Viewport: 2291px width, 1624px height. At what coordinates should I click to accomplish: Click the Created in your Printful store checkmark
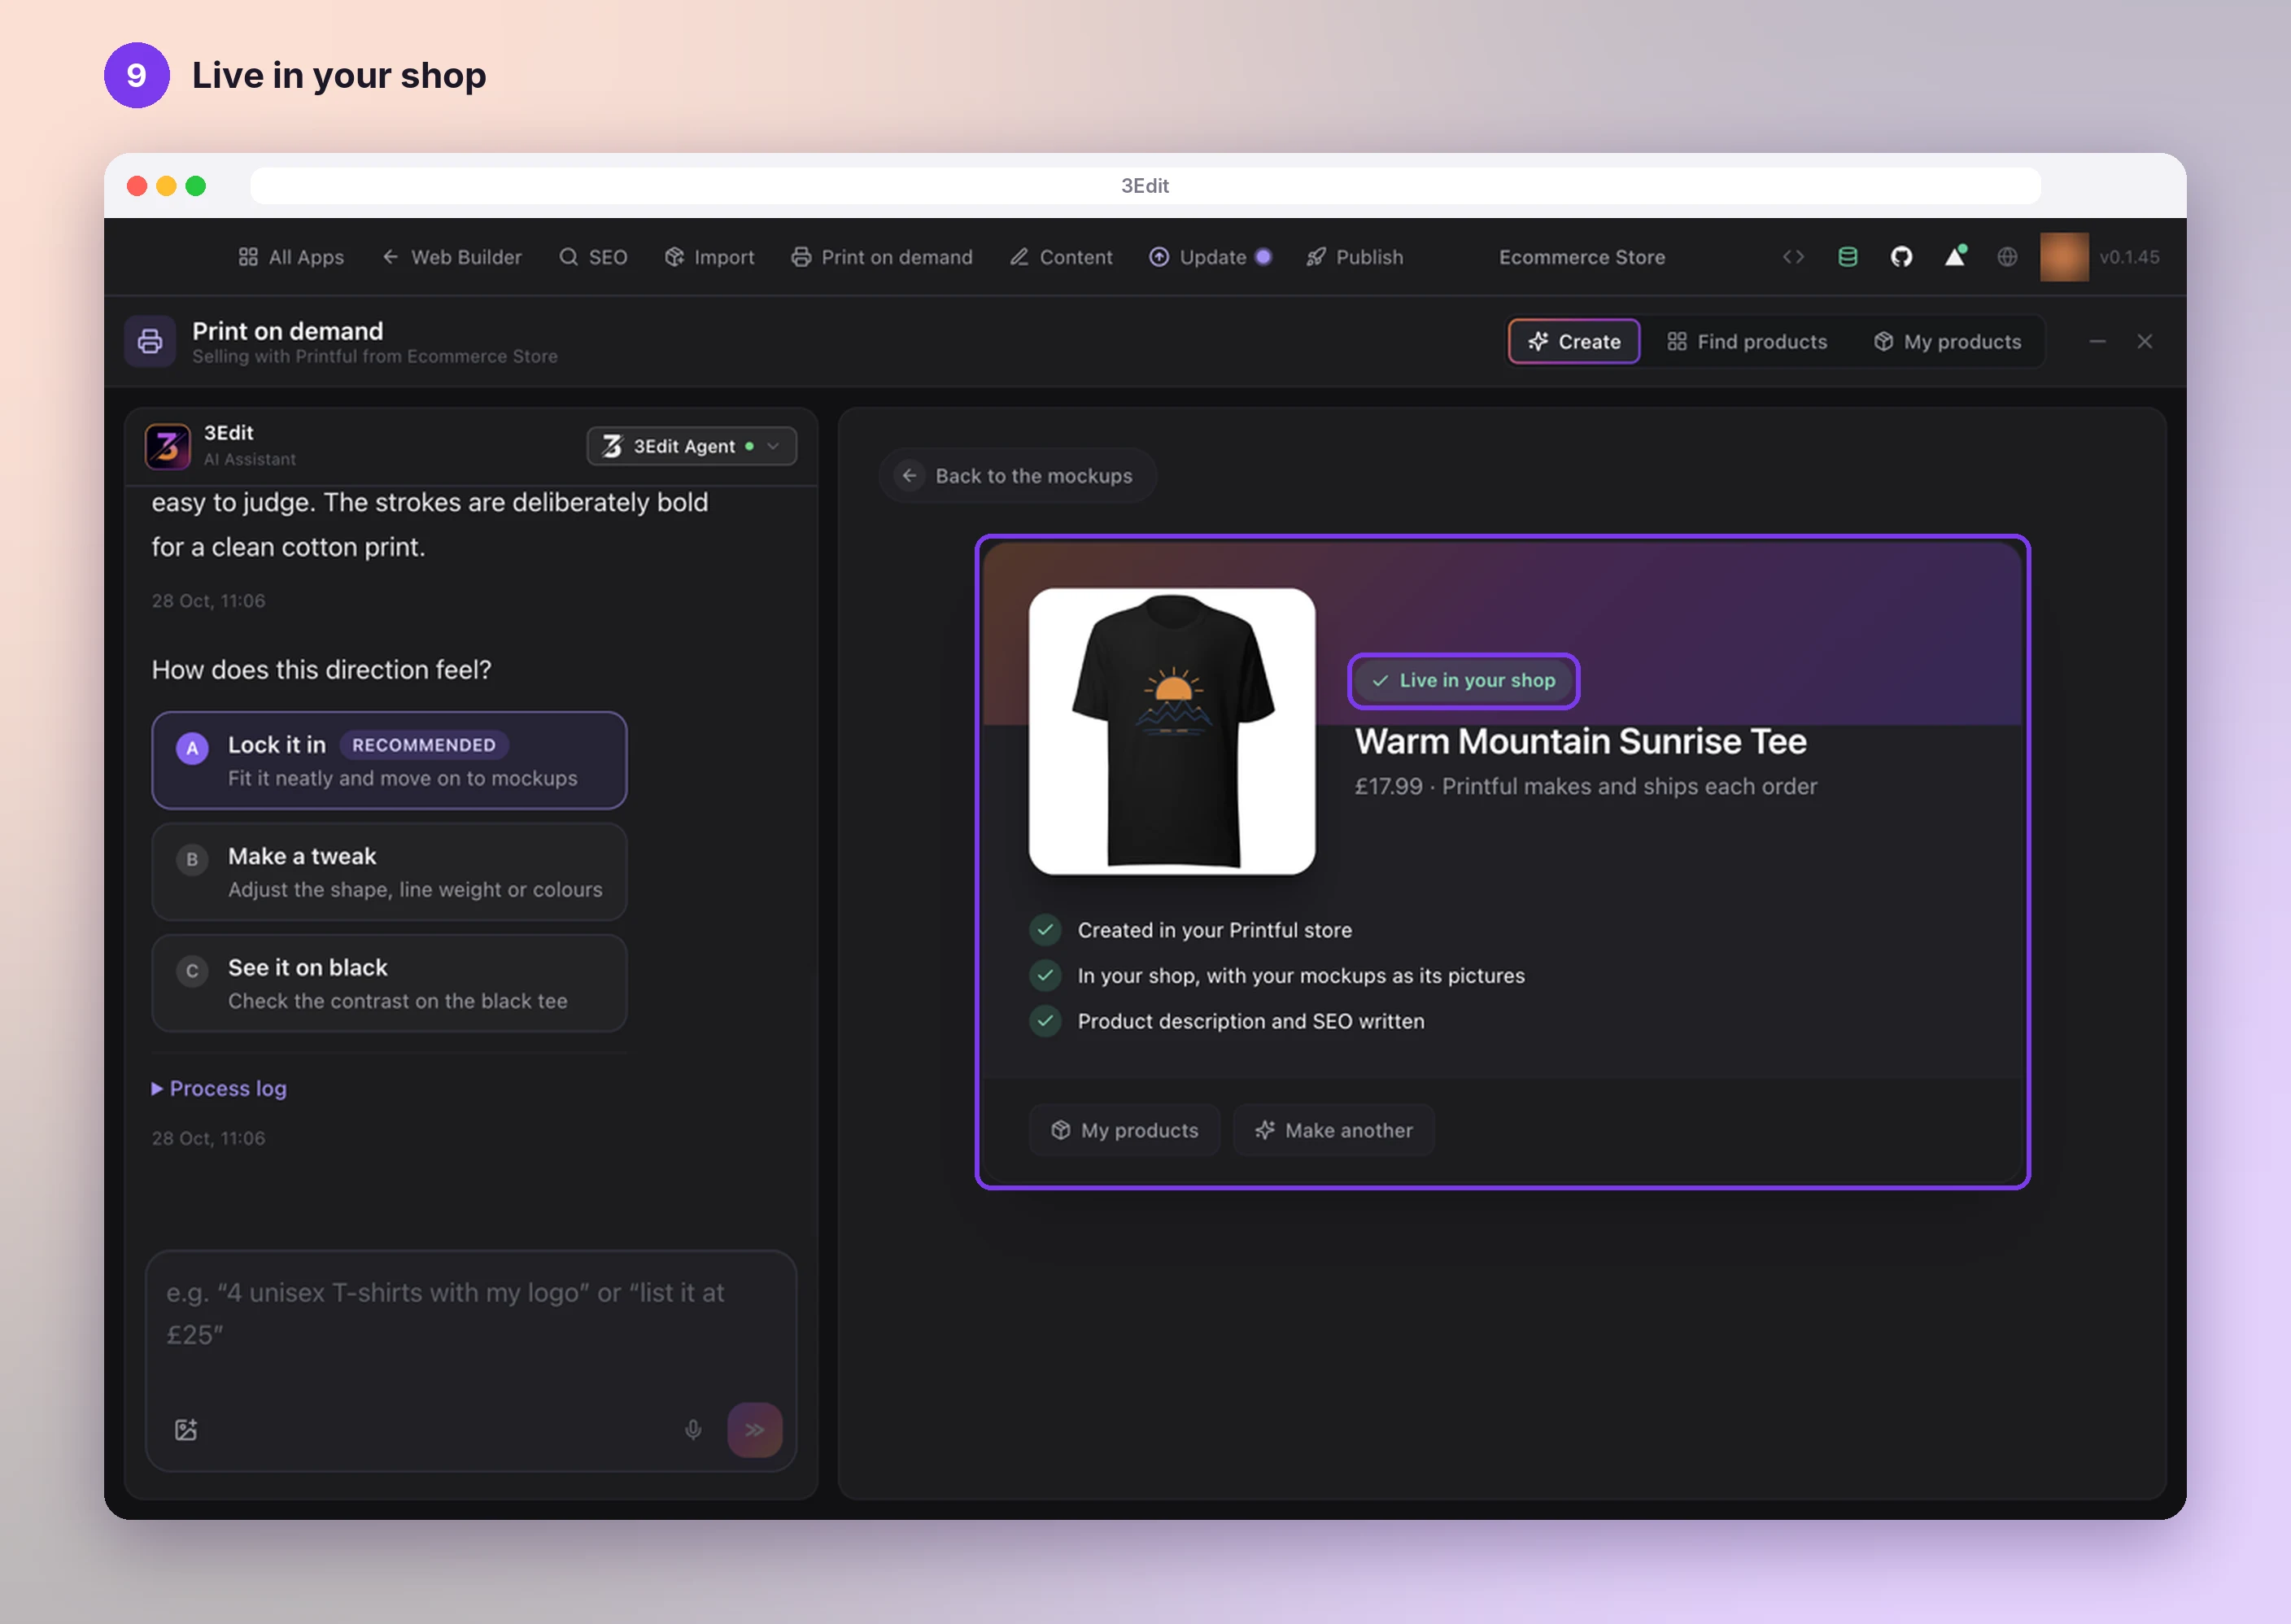[x=1045, y=930]
